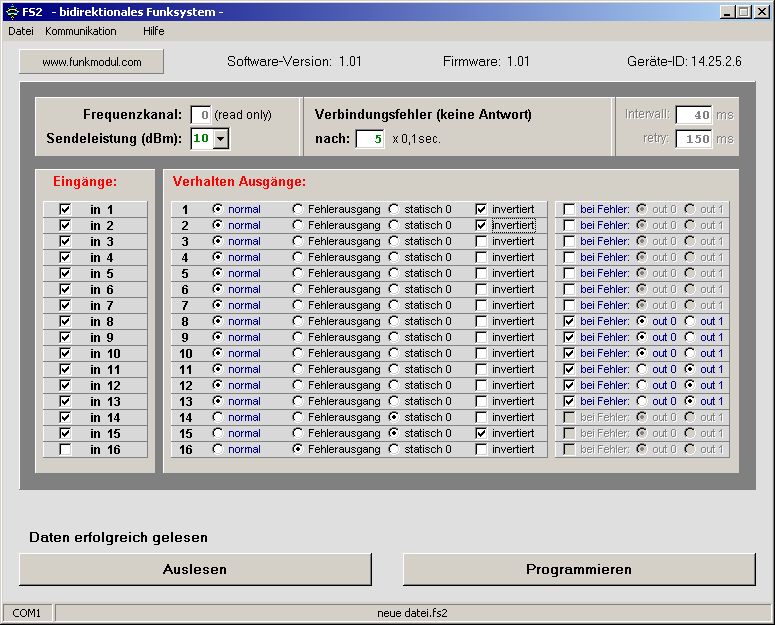The image size is (775, 625).
Task: Select statisch 0 for output 4
Action: pyautogui.click(x=394, y=257)
